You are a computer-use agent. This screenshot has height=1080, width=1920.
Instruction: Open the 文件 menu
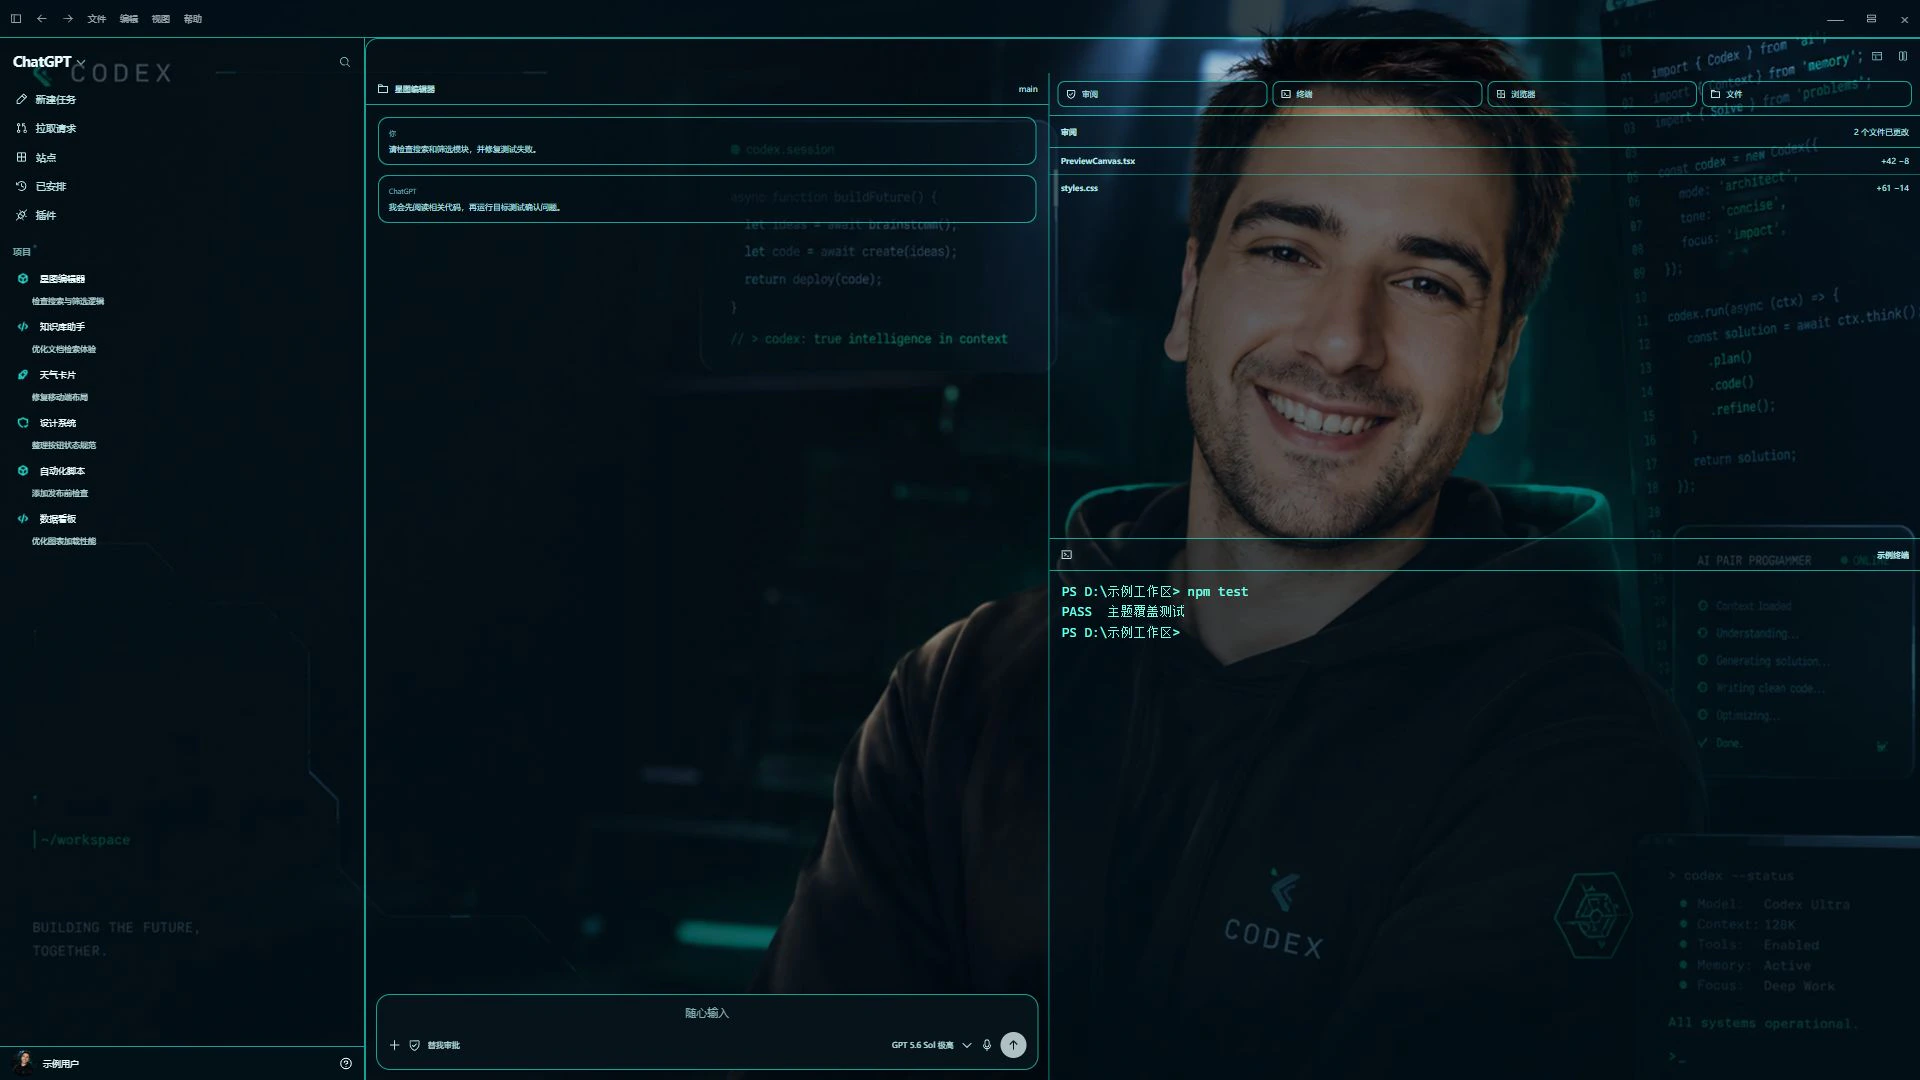click(x=97, y=19)
